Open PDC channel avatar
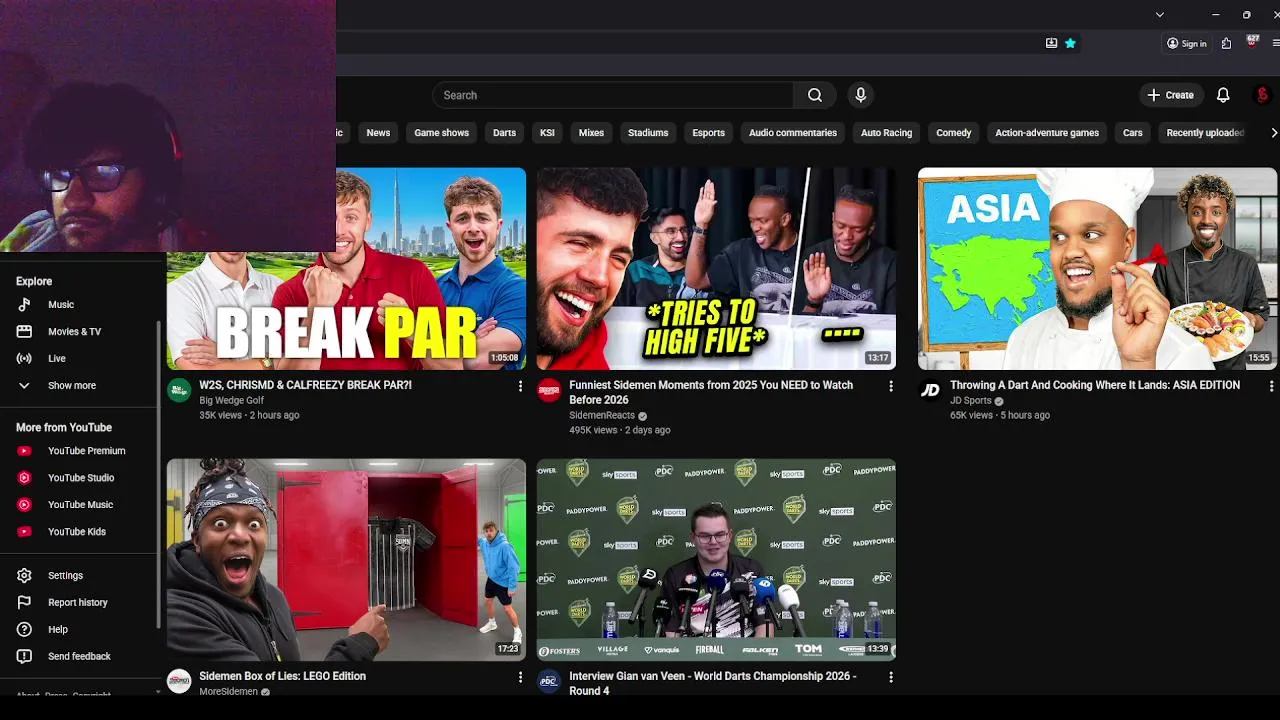The image size is (1280, 720). tap(549, 681)
